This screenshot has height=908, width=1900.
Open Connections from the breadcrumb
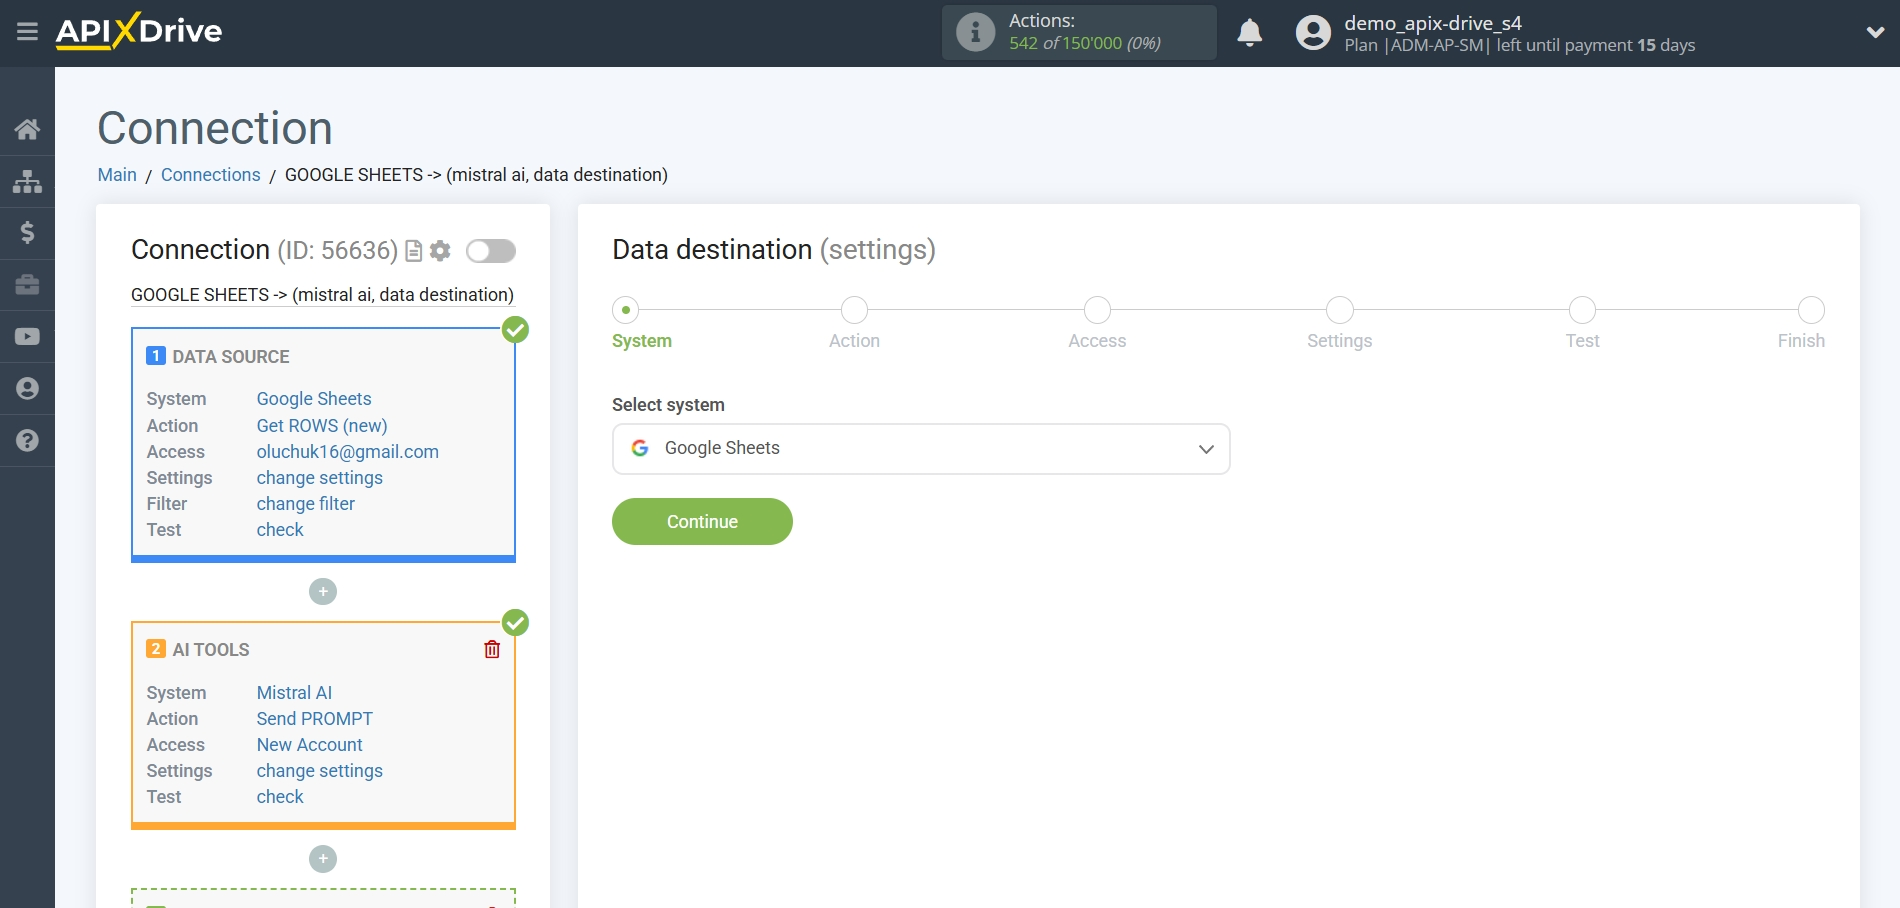[210, 174]
